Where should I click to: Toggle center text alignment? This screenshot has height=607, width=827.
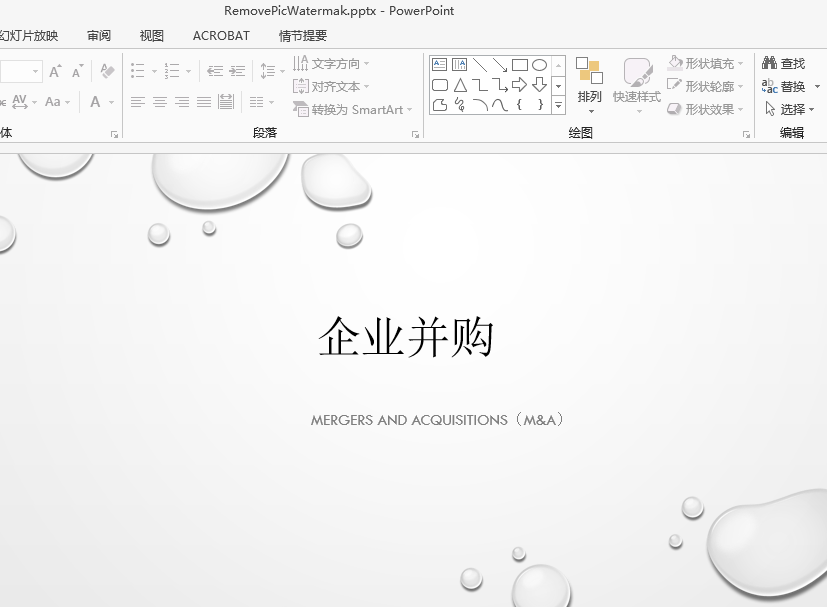pos(160,101)
